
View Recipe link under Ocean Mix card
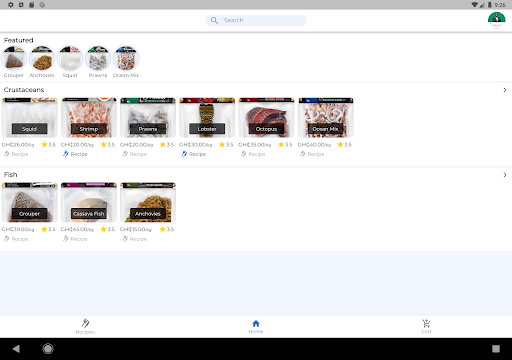coord(312,154)
